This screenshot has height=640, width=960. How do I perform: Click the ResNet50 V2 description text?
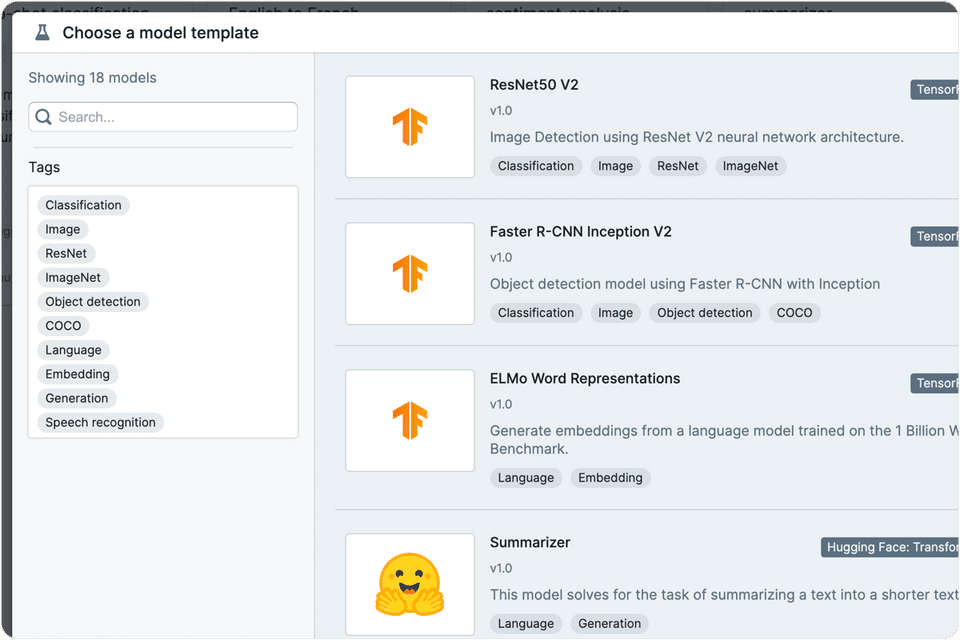pyautogui.click(x=697, y=137)
